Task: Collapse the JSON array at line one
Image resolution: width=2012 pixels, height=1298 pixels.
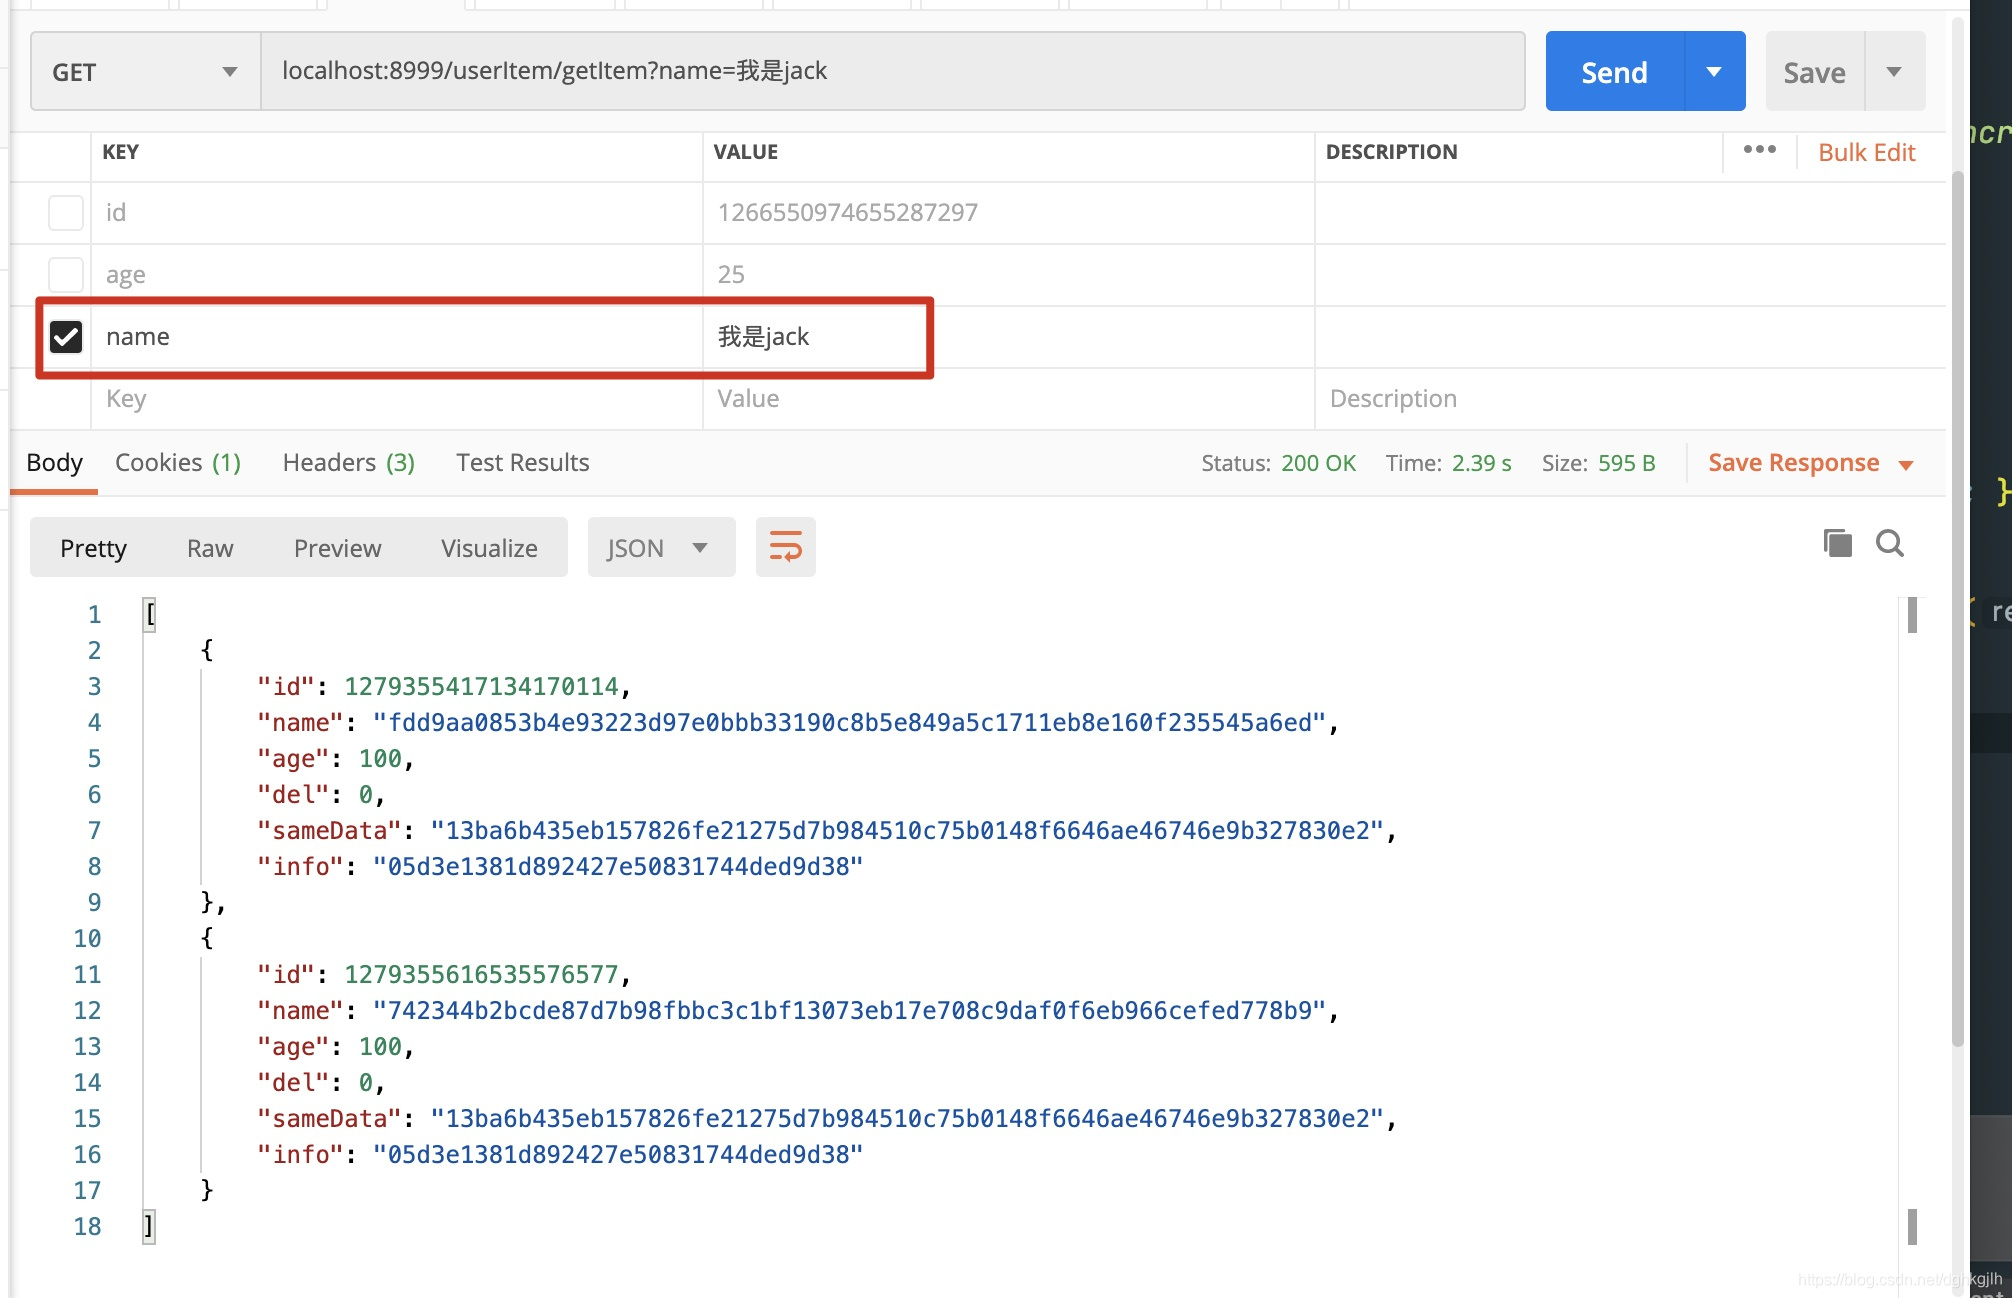Action: point(150,613)
